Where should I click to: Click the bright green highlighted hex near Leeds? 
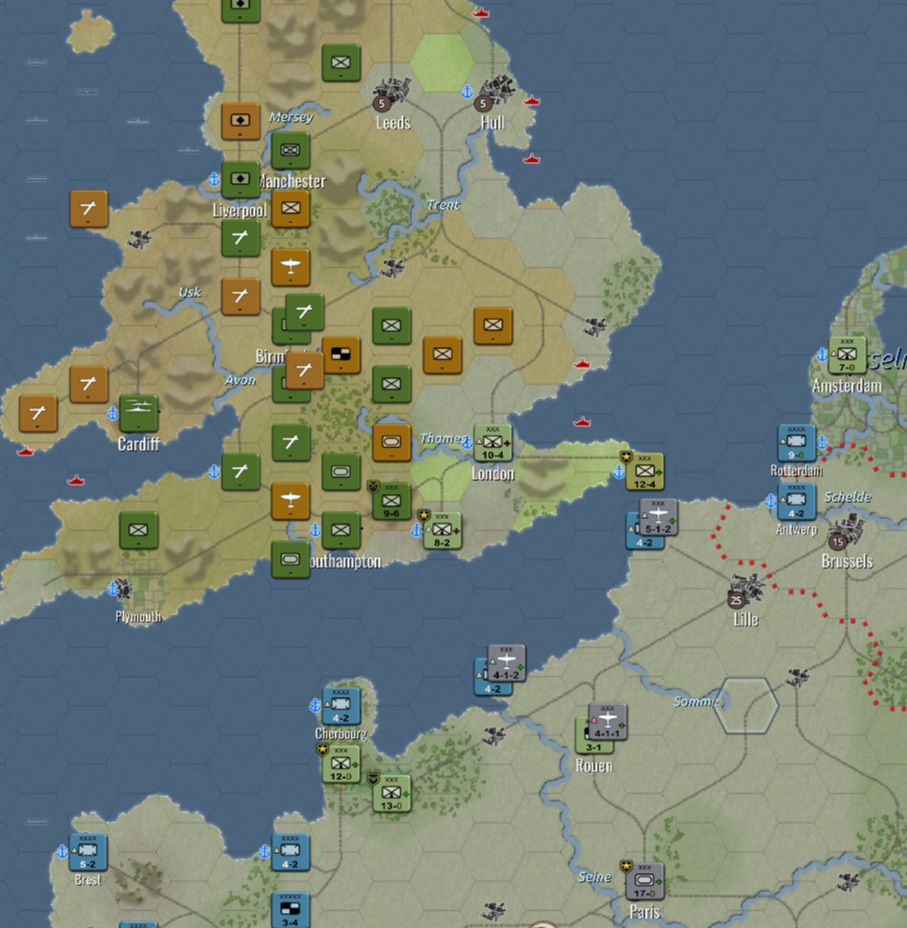pyautogui.click(x=442, y=63)
